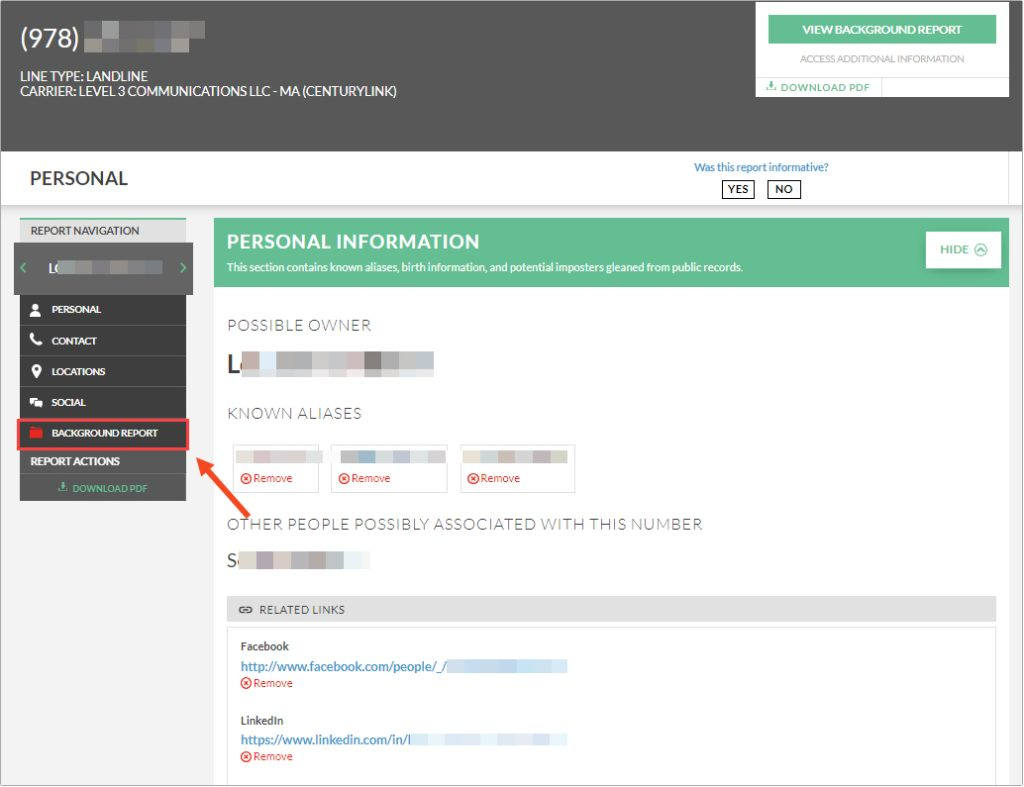Click the chain icon beside Related Links
This screenshot has width=1024, height=787.
click(x=246, y=609)
